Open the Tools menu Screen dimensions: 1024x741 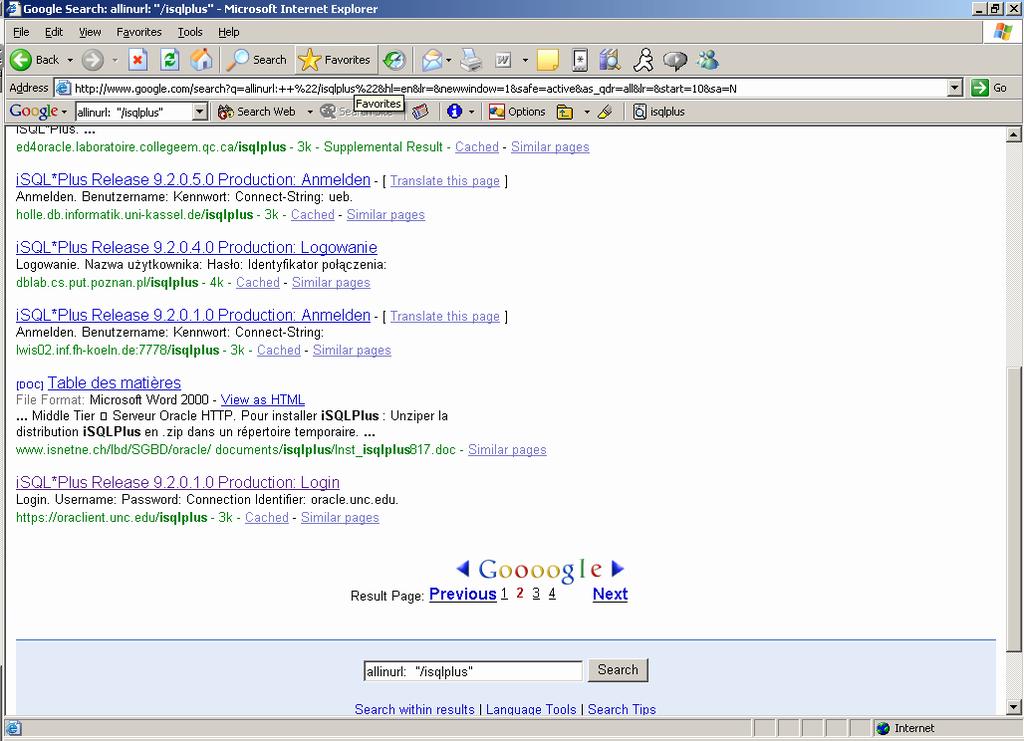[190, 32]
